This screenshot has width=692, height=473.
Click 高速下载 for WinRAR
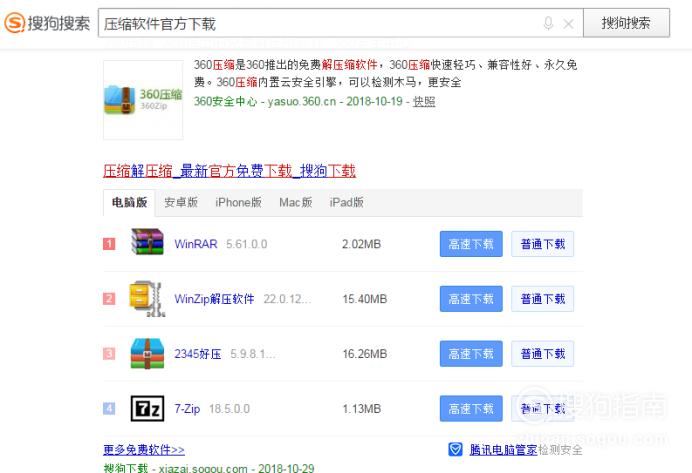click(x=471, y=244)
